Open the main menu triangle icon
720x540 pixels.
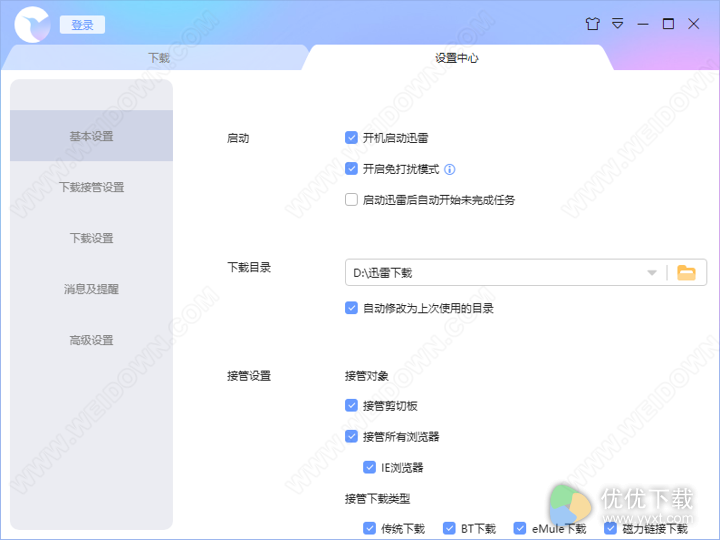pyautogui.click(x=618, y=23)
